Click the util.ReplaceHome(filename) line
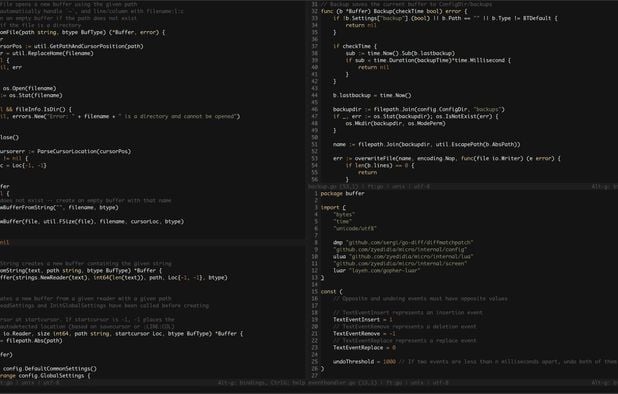The image size is (618, 394). [47, 53]
